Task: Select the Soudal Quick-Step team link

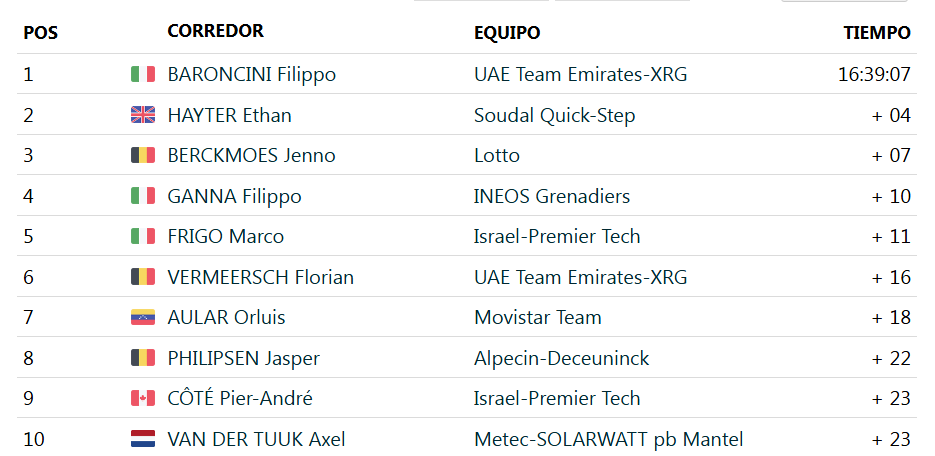Action: click(x=555, y=115)
